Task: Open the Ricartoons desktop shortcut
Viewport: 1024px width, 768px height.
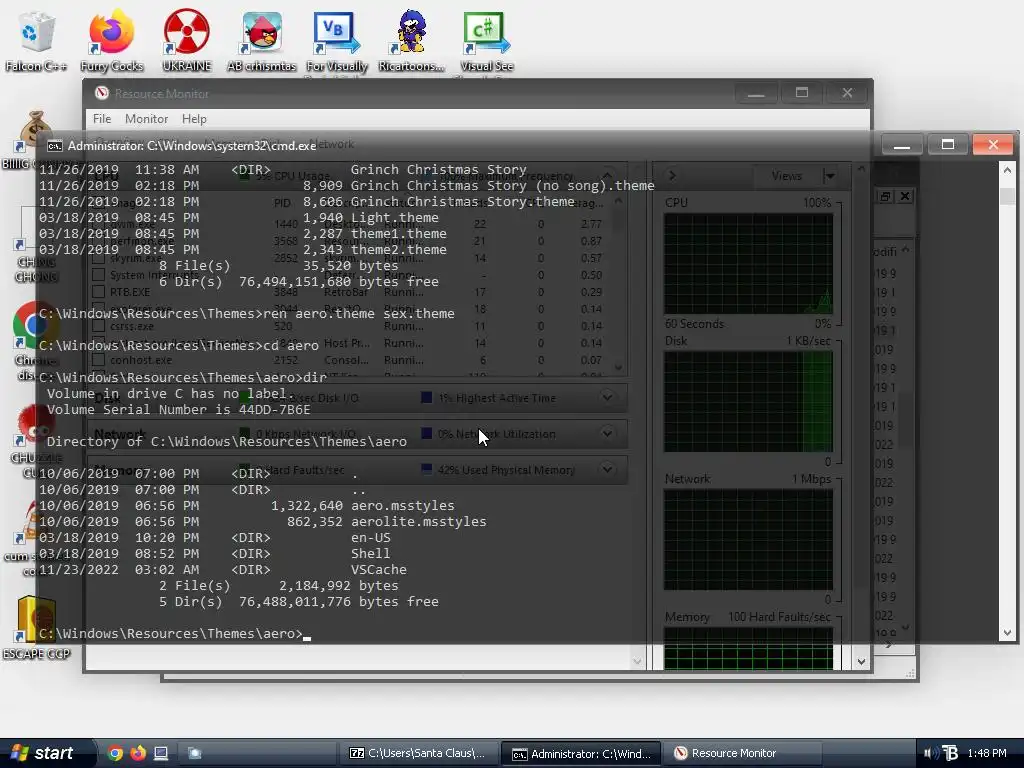Action: pos(411,39)
